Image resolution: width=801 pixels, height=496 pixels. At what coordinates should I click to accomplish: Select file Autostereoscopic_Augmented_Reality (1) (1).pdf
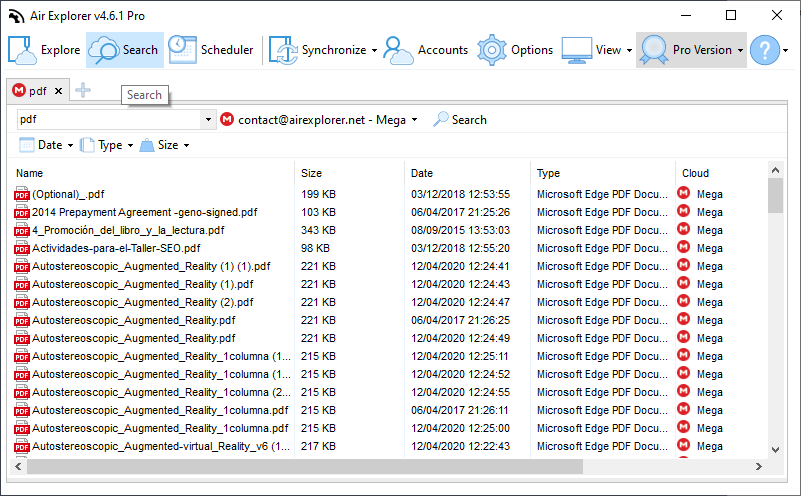click(x=151, y=266)
